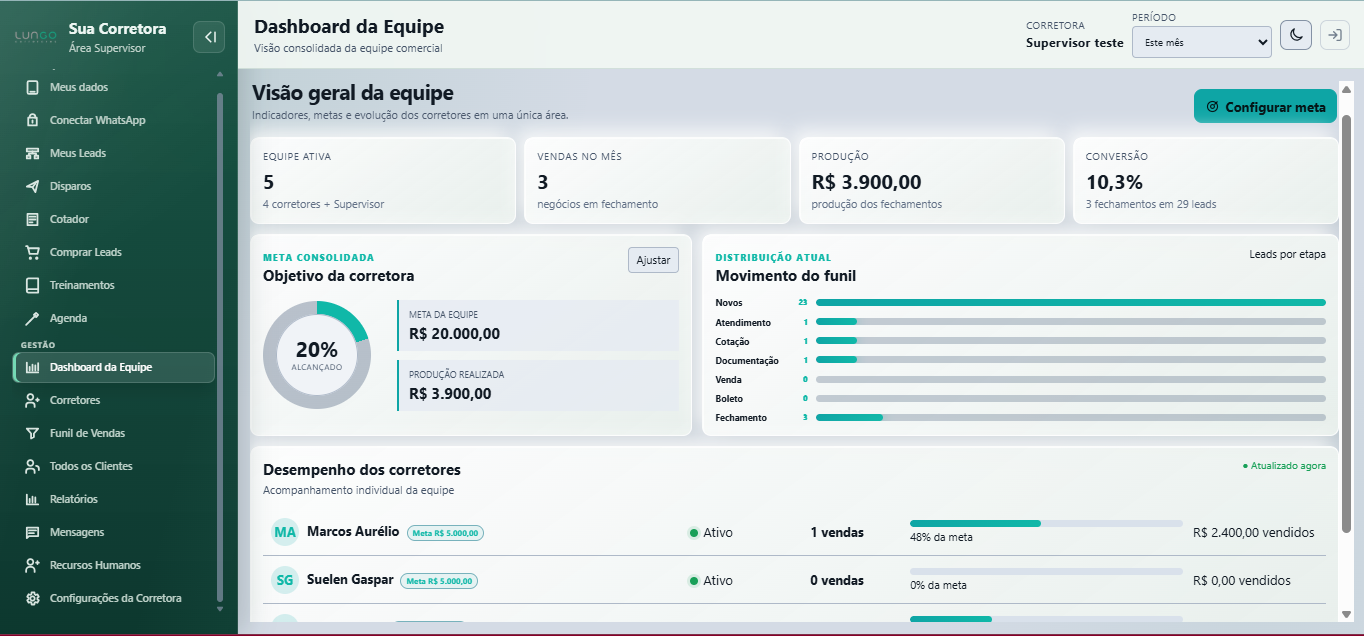Click the target icon on Configurar meta

pos(1213,107)
